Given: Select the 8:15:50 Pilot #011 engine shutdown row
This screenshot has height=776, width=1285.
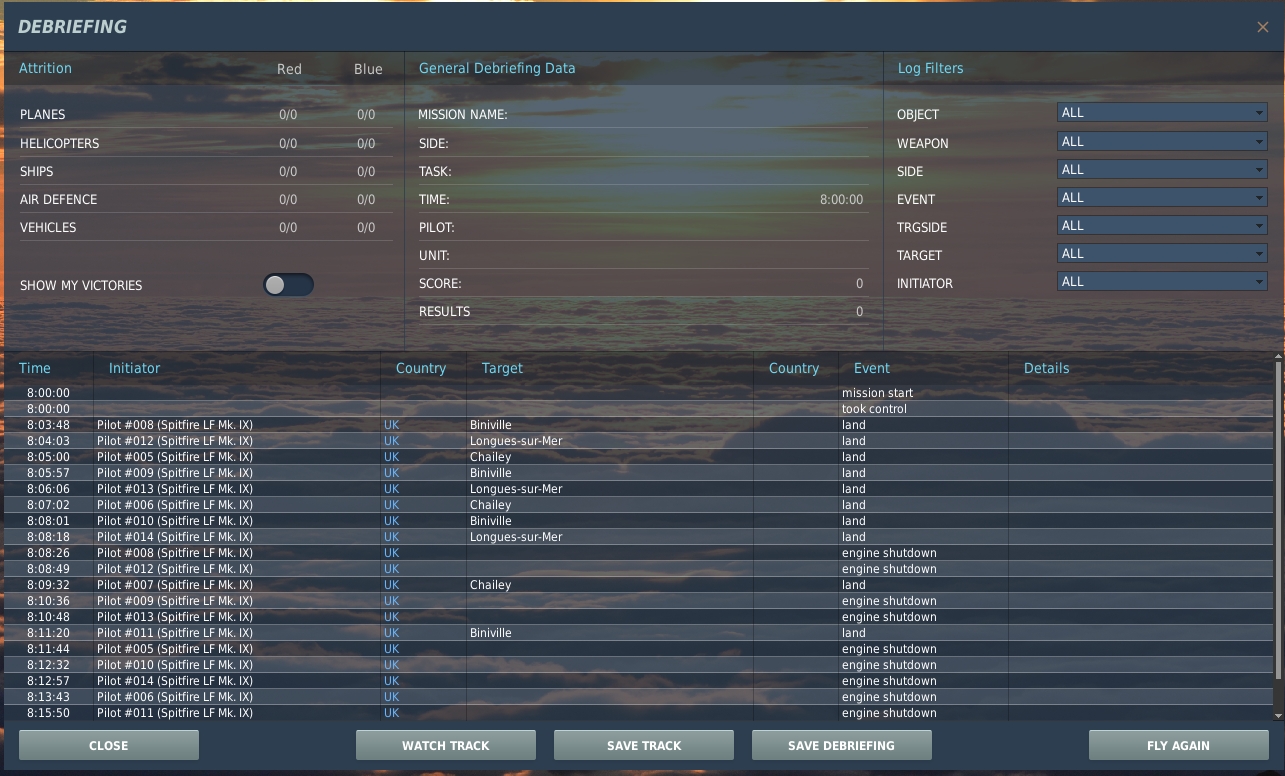Looking at the screenshot, I should click(638, 713).
